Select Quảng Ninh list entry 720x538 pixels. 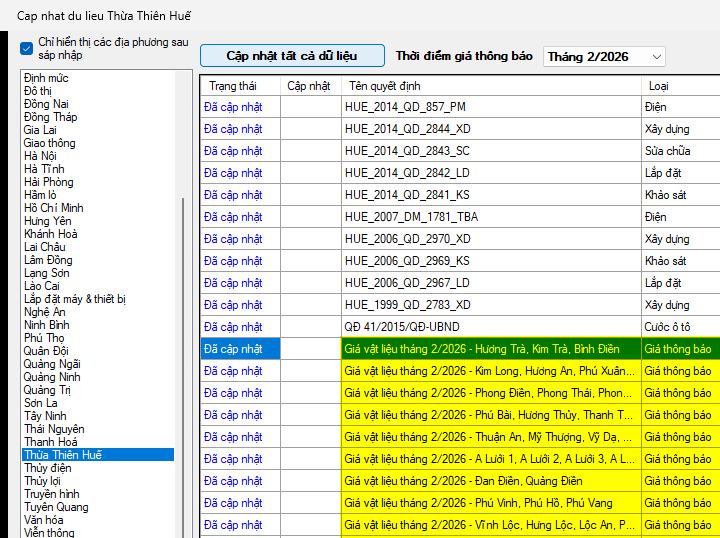point(52,377)
